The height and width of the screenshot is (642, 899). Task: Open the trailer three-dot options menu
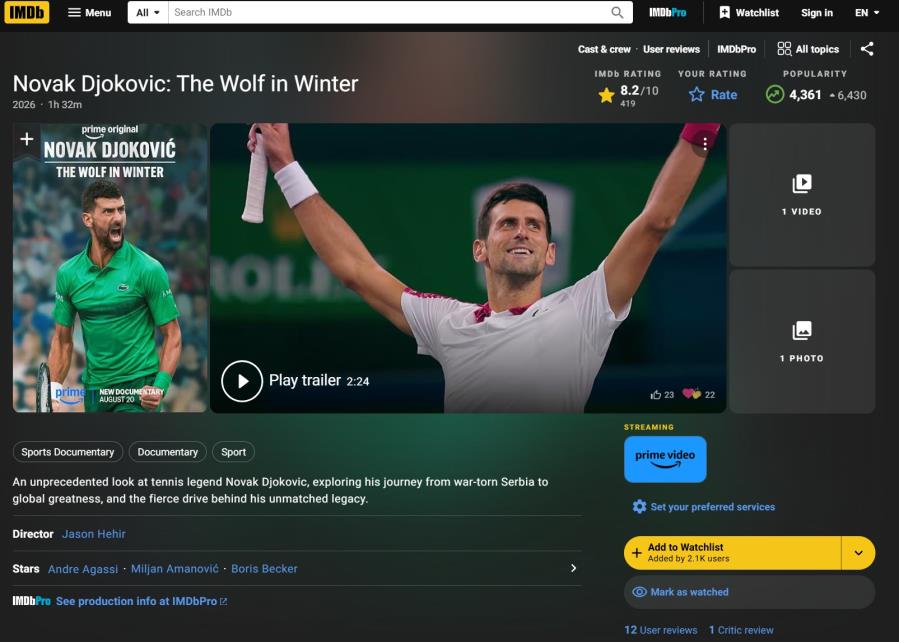click(x=705, y=143)
